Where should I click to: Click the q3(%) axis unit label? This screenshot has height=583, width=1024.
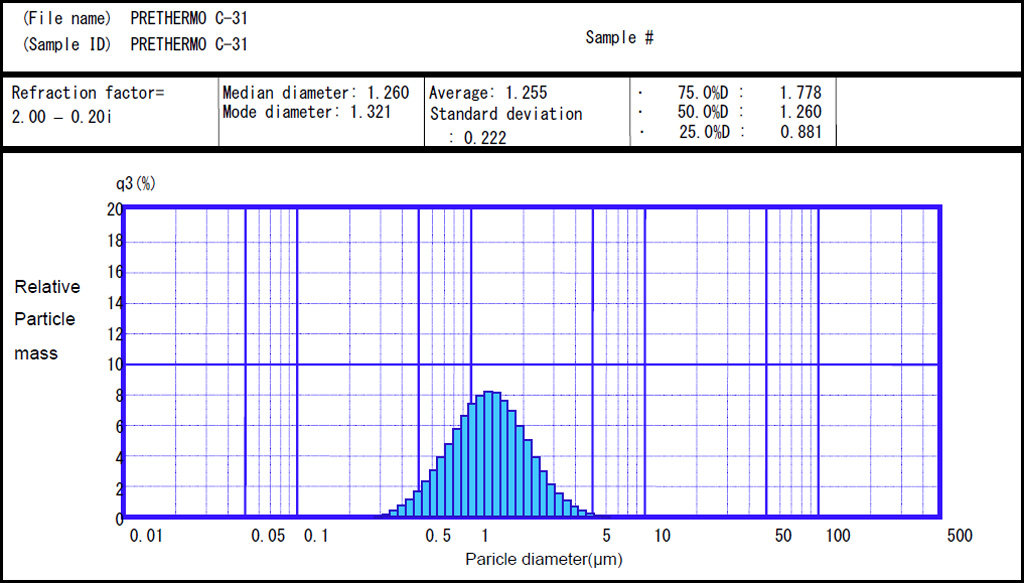point(136,184)
